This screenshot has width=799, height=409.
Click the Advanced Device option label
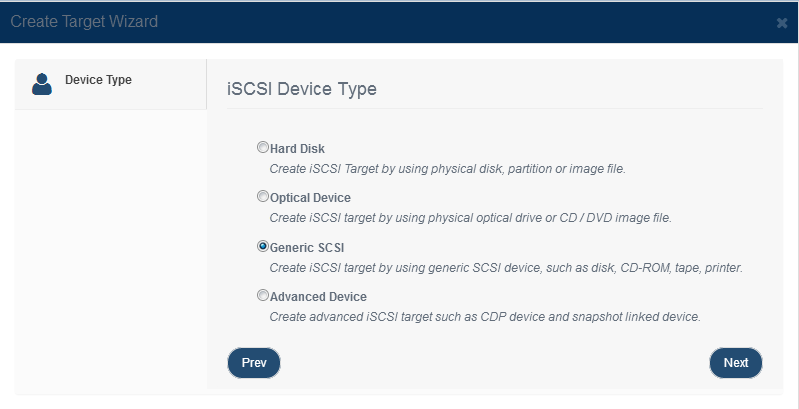318,296
